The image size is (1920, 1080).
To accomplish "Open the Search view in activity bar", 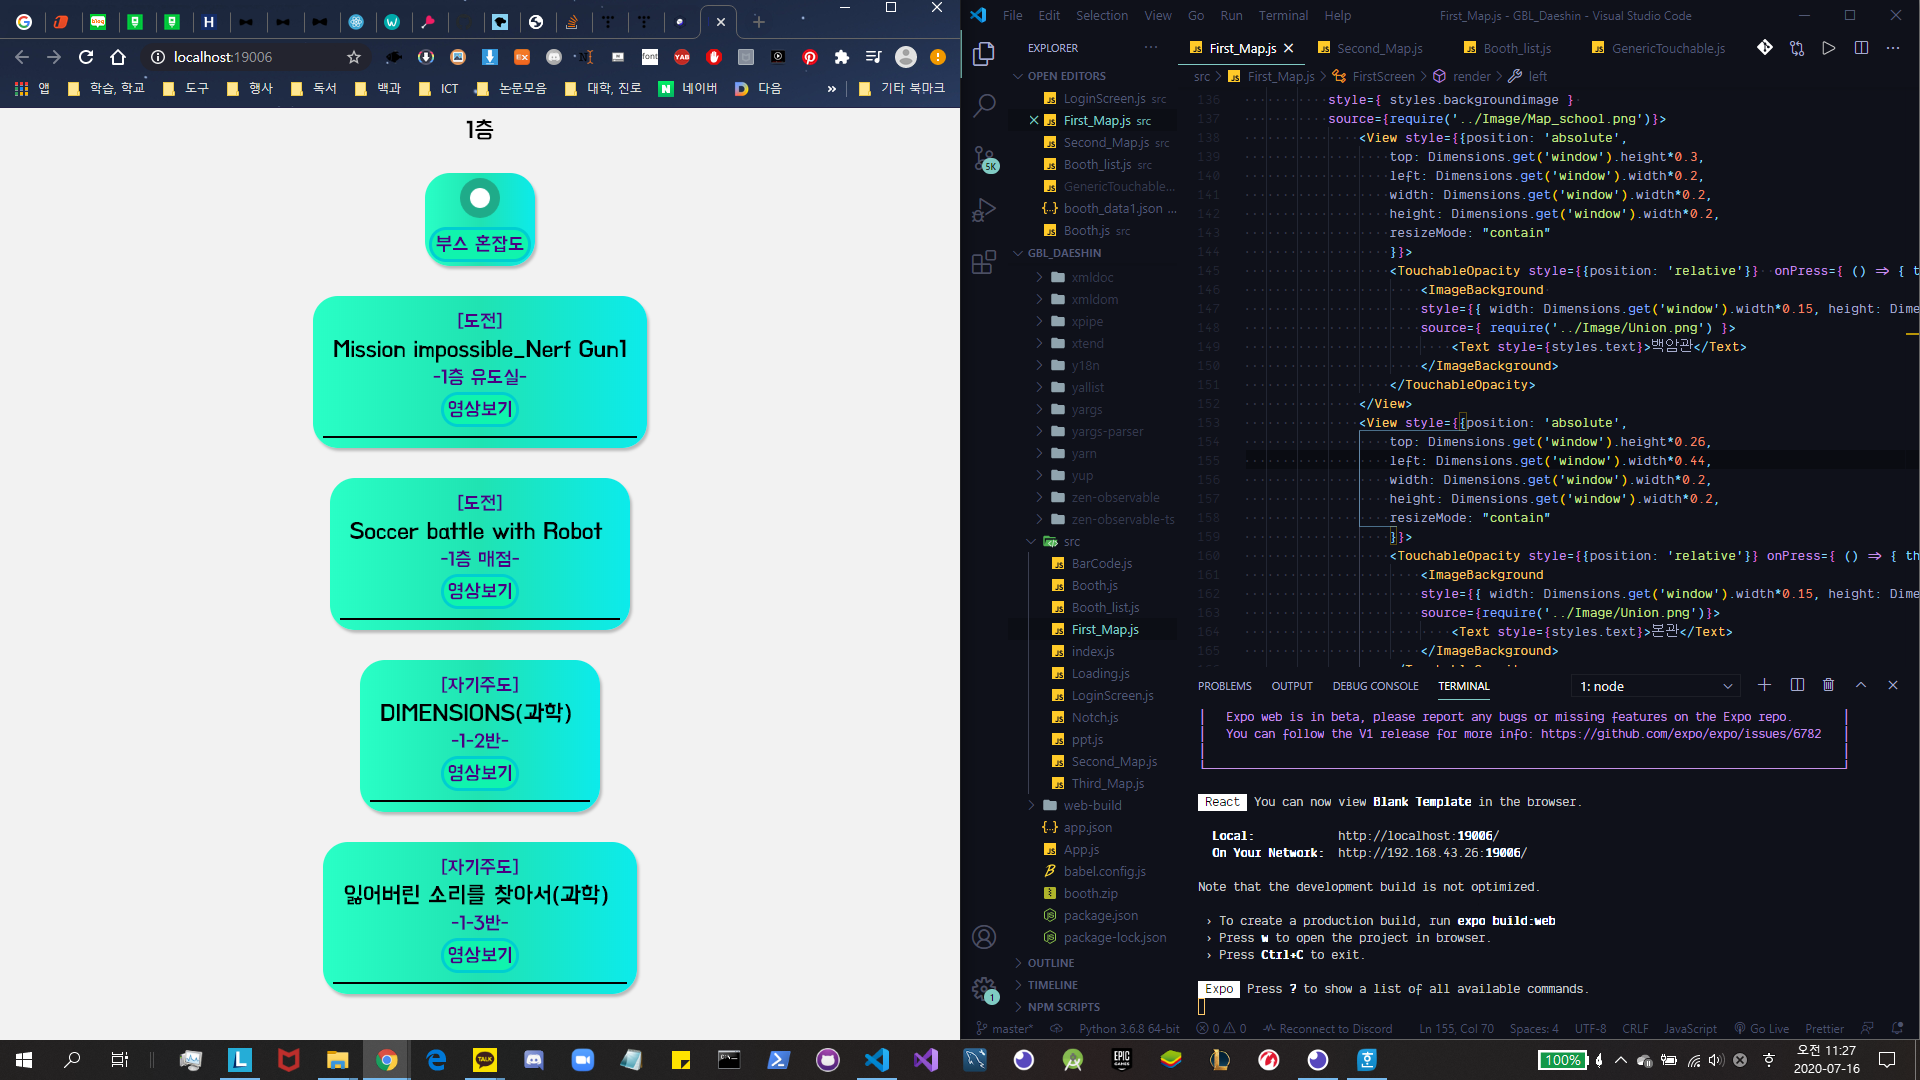I will (x=984, y=105).
